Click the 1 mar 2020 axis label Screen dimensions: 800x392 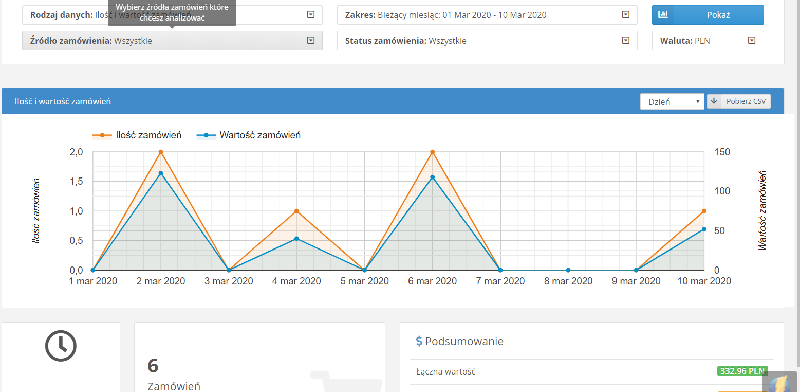[93, 281]
